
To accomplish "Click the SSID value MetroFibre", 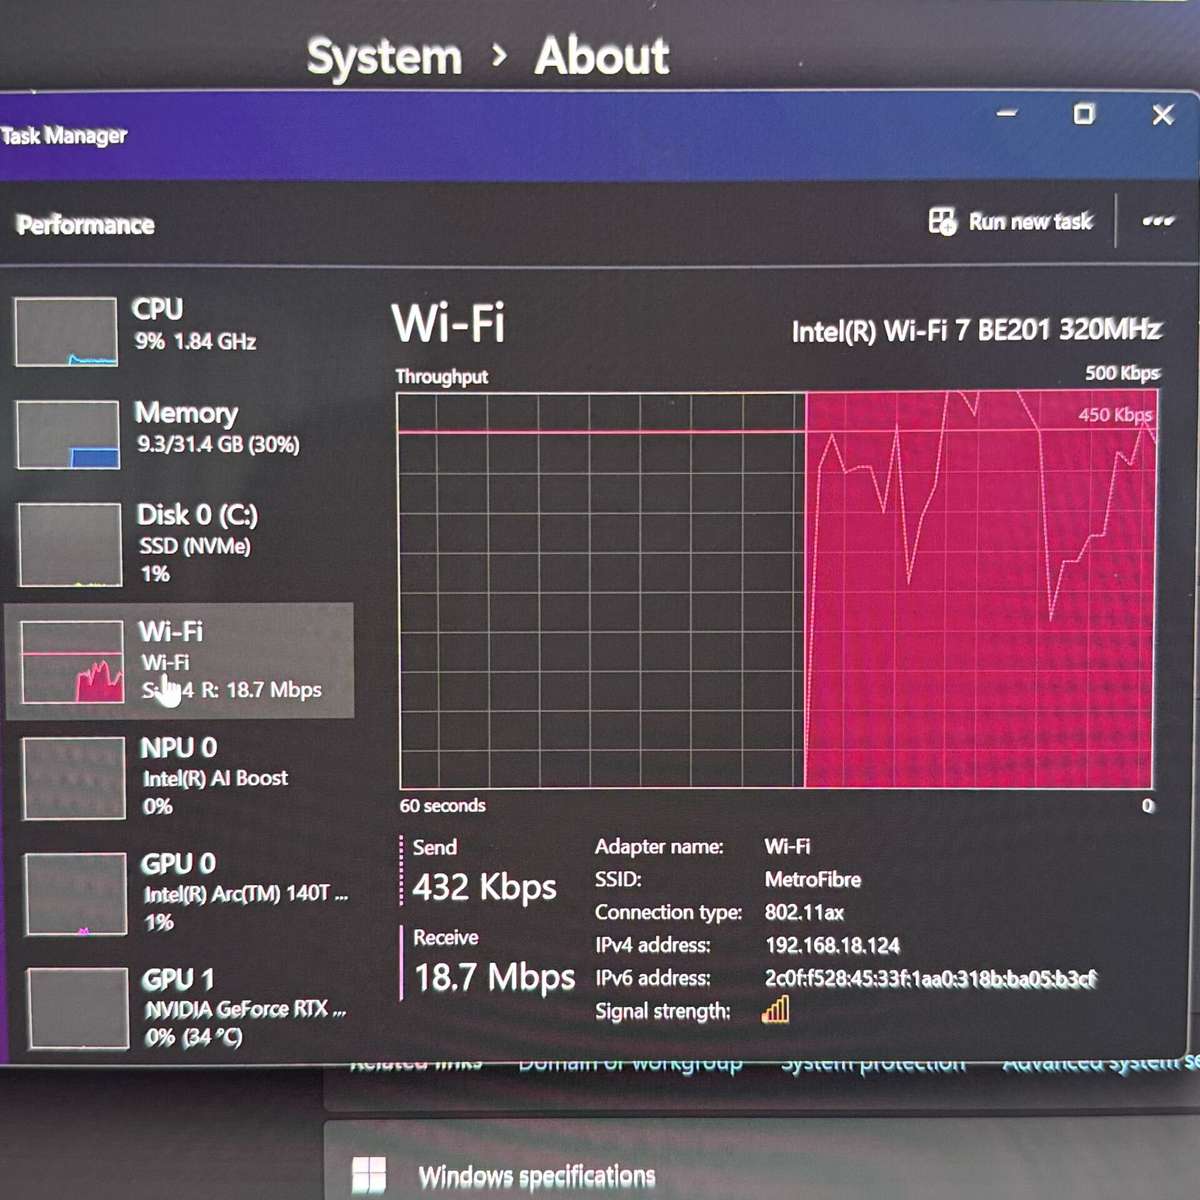I will [812, 879].
